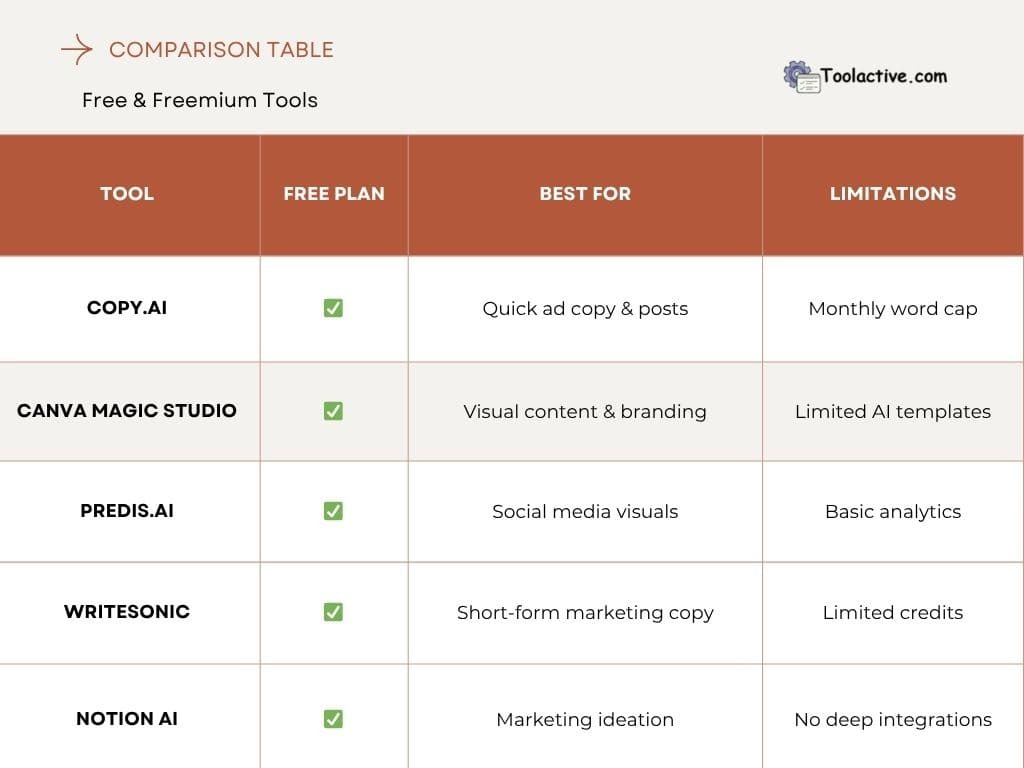Click the card icon under the Toolactive gear
This screenshot has height=768, width=1024.
(x=808, y=83)
